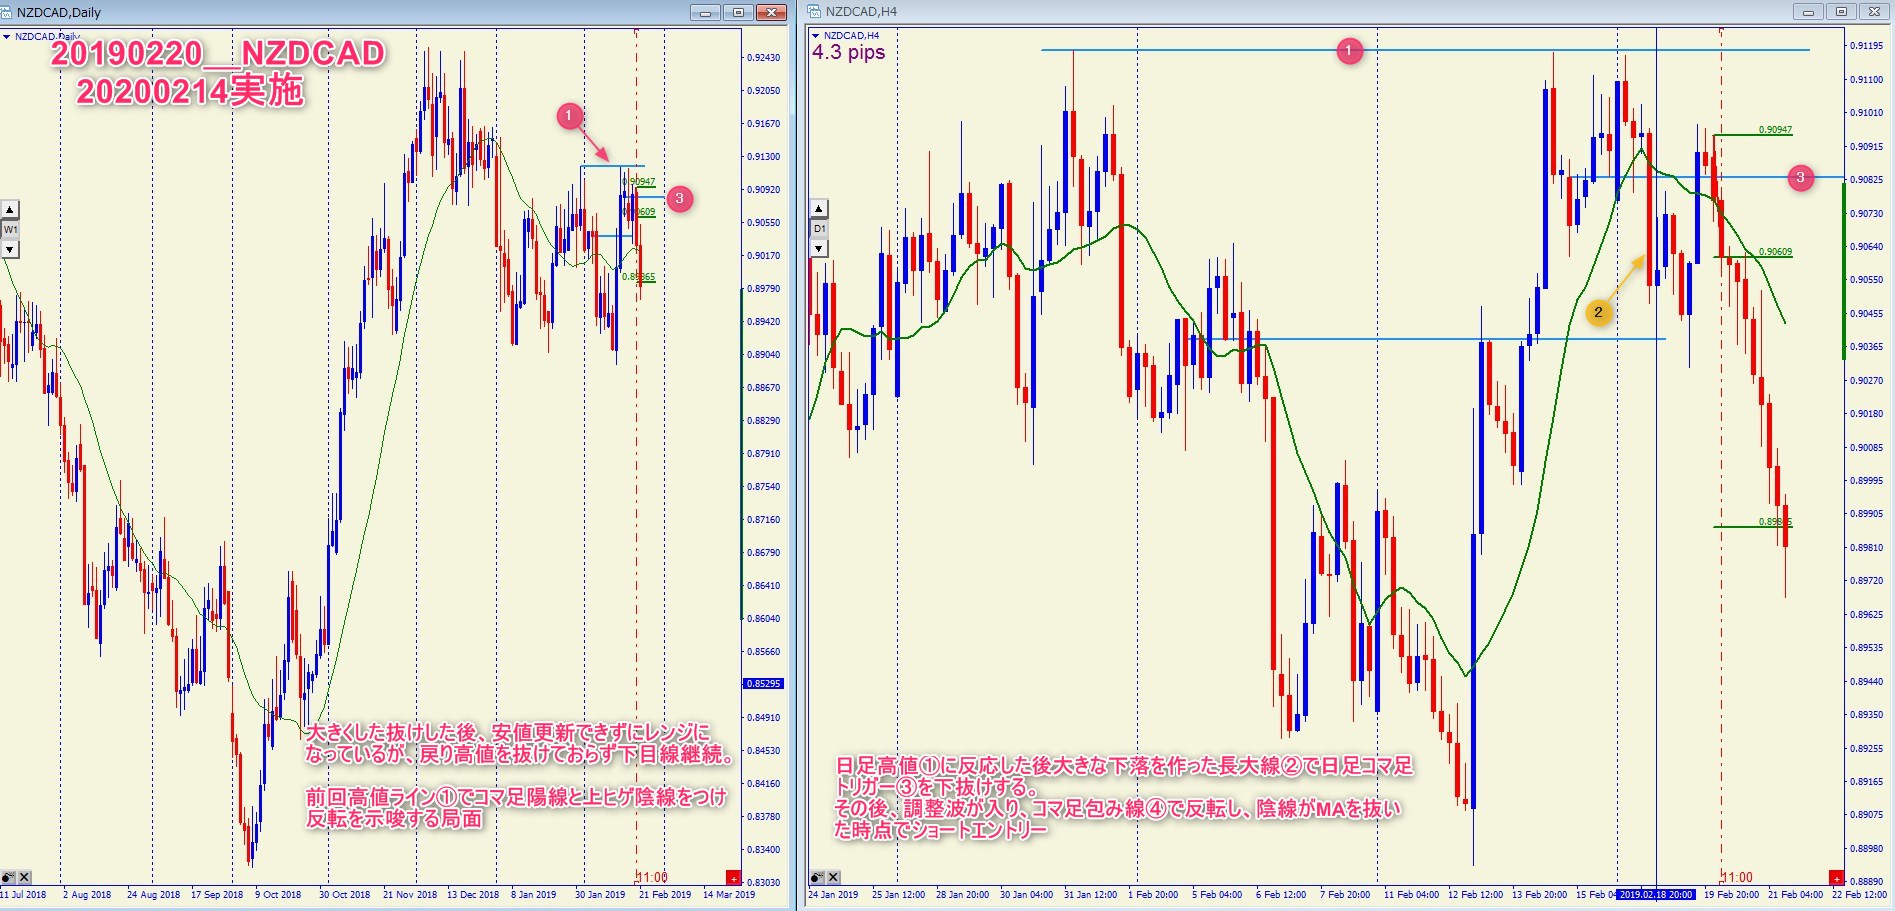Screen dimensions: 1895x911
Task: Maximize the NZDCAD,H4 chart window
Action: tap(1841, 12)
